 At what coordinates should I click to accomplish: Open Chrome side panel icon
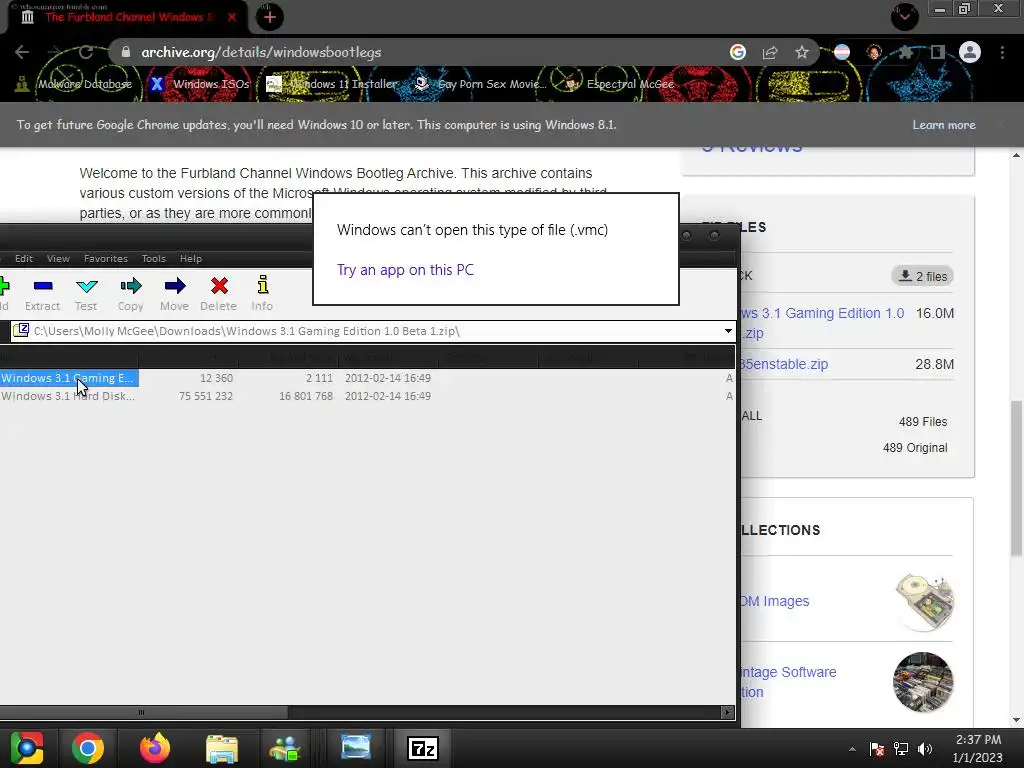point(938,52)
